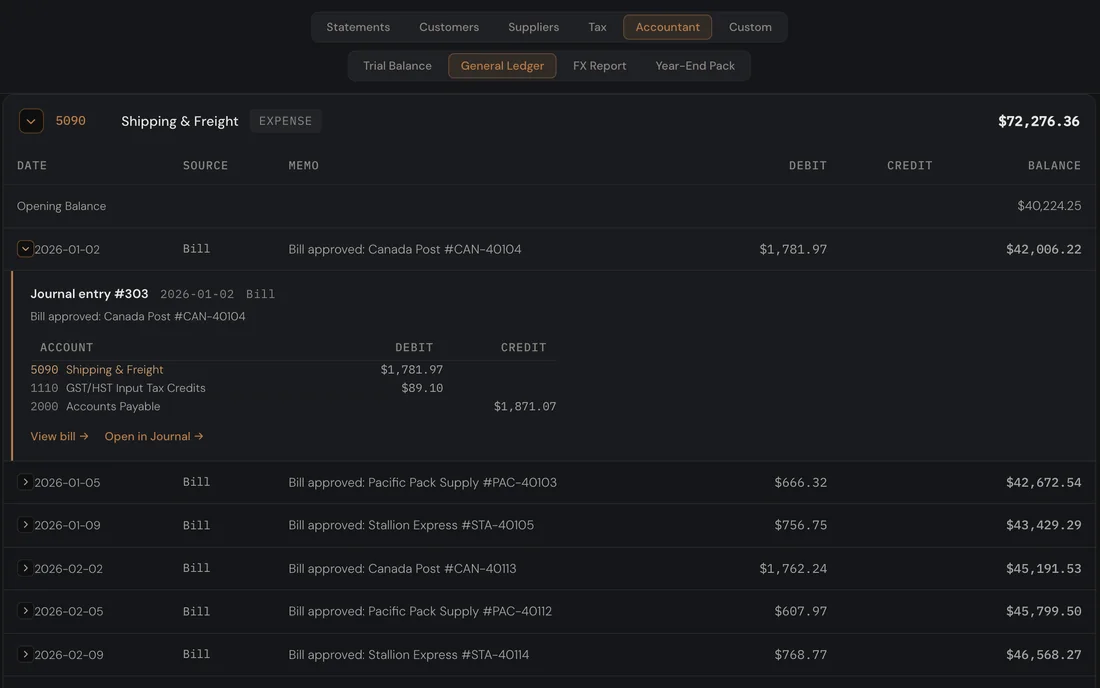Expand the 2026-02-09 Stallion Express row

(x=25, y=654)
